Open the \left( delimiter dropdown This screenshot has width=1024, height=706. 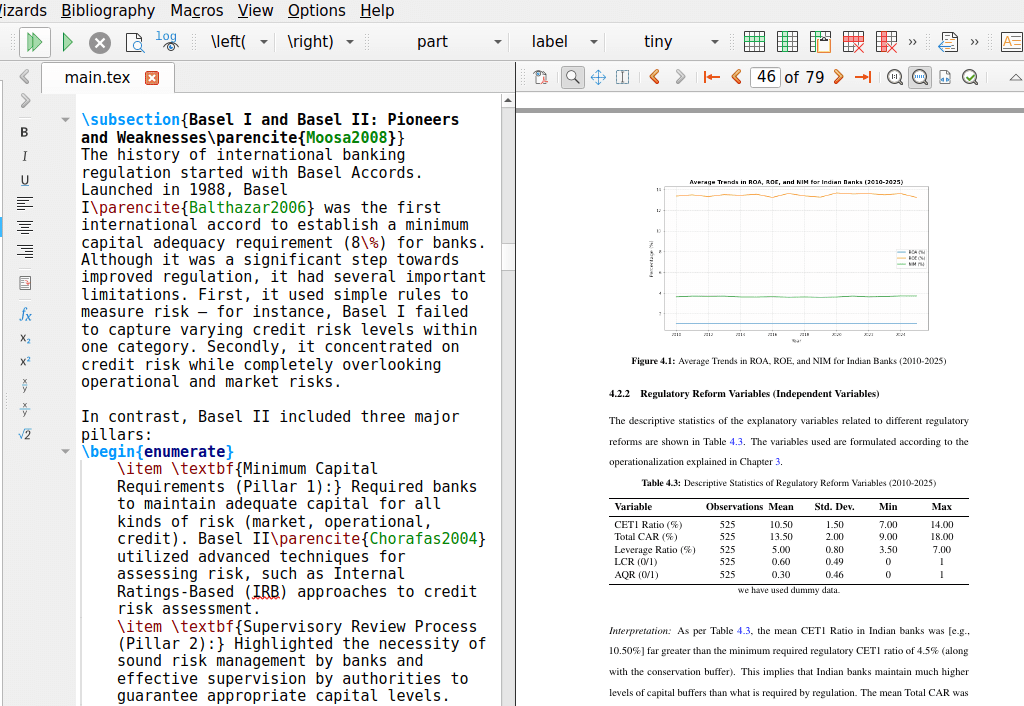point(264,42)
